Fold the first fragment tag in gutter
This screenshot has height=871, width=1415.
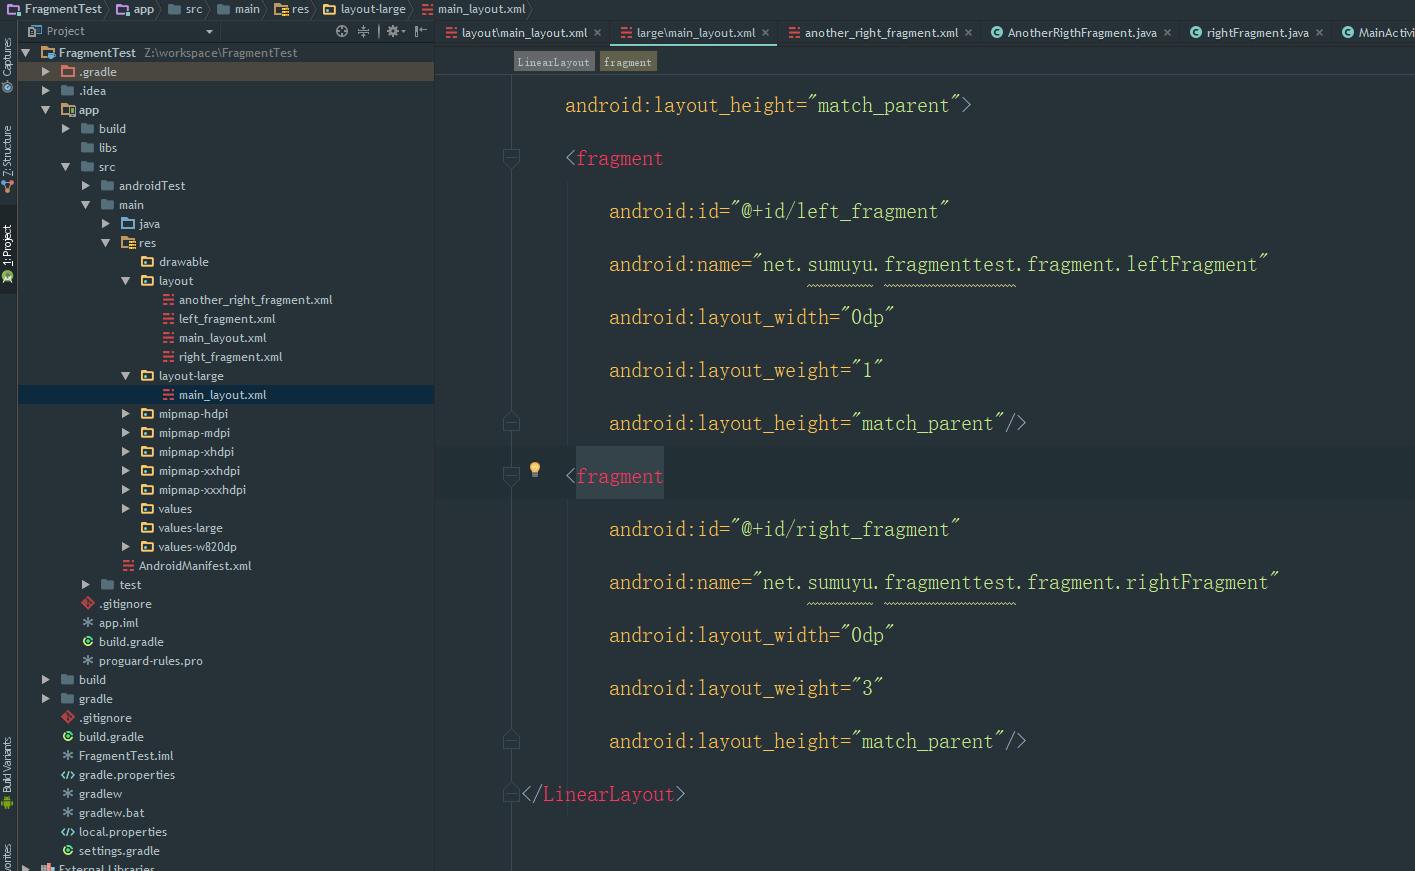click(511, 157)
